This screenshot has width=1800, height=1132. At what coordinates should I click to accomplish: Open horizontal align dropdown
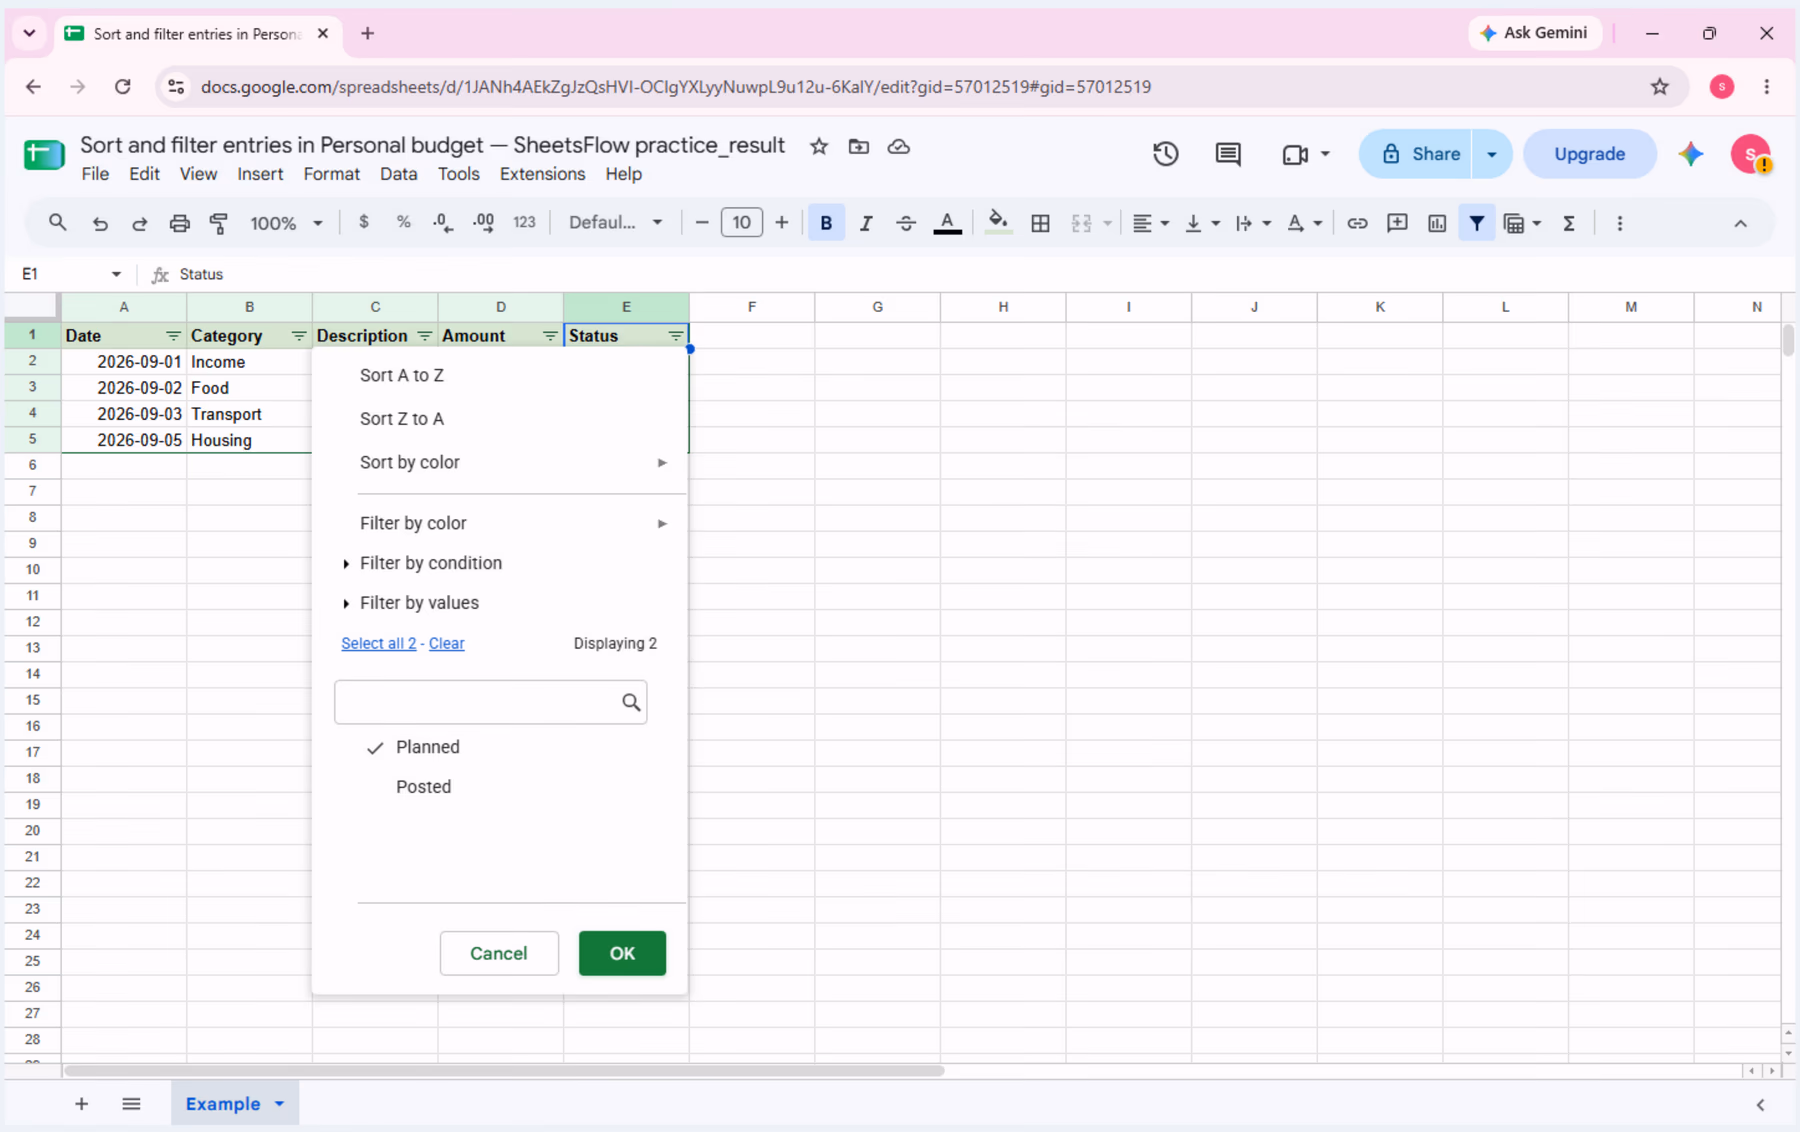(1151, 223)
